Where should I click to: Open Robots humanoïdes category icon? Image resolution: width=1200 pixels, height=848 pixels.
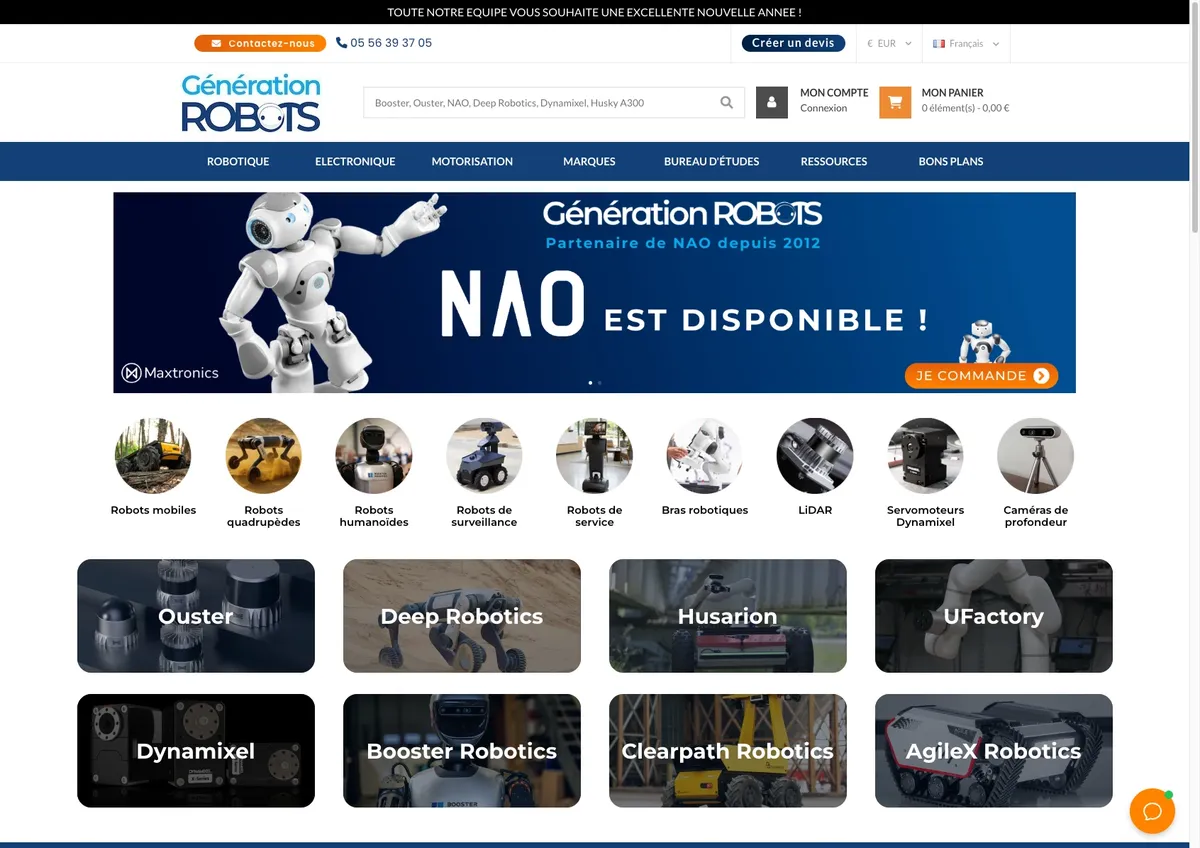(374, 456)
